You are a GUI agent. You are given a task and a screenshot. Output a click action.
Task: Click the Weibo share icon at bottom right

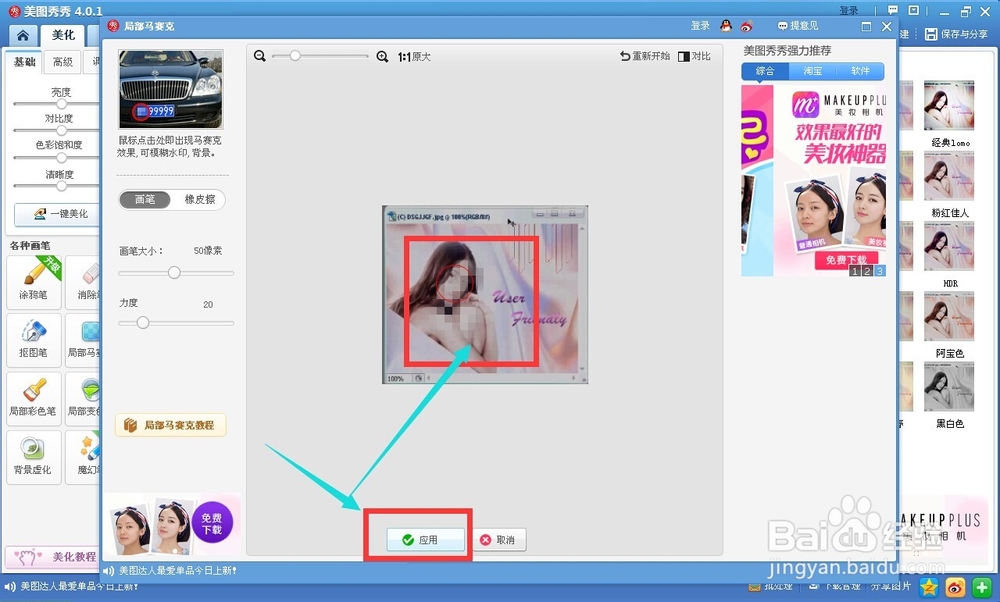pos(955,587)
